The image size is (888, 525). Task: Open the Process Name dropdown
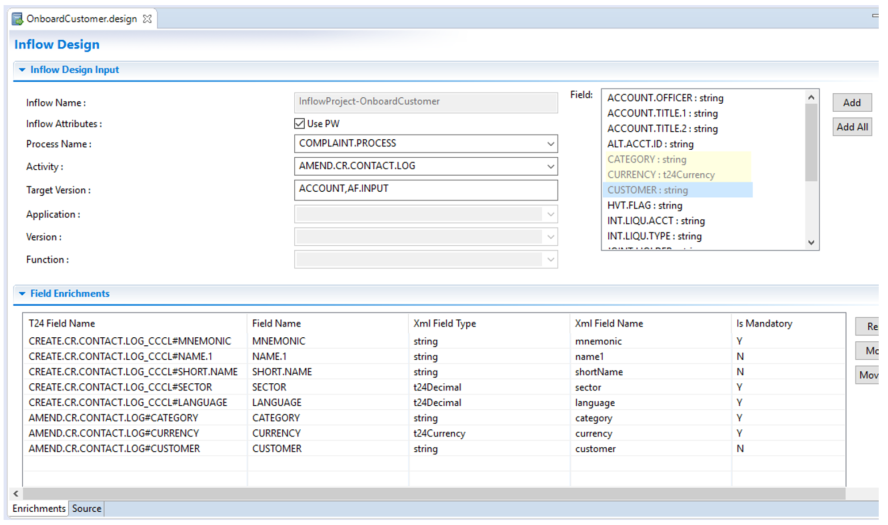(550, 144)
